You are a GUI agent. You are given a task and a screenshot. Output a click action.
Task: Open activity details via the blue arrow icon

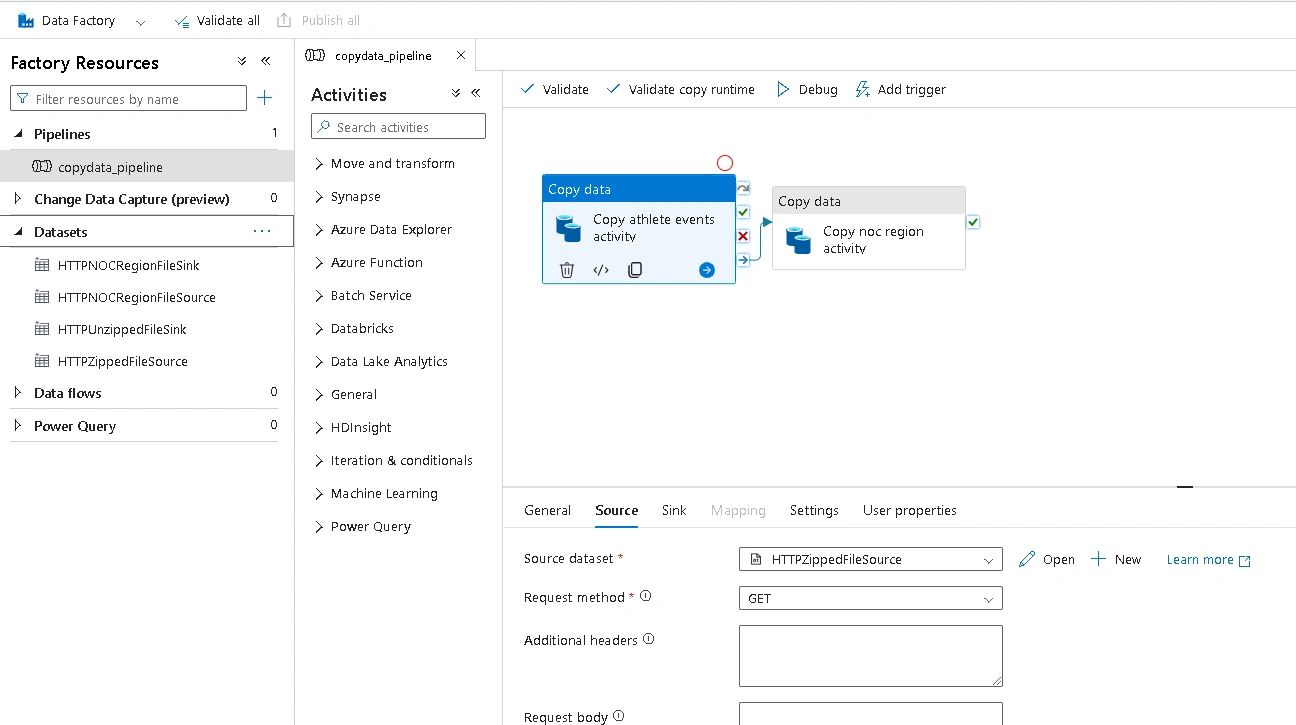click(706, 269)
